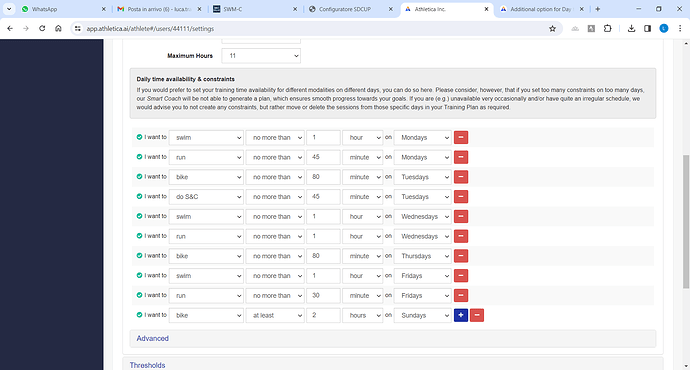
Task: Click the page vertical scrollbar thumb
Action: [x=686, y=222]
